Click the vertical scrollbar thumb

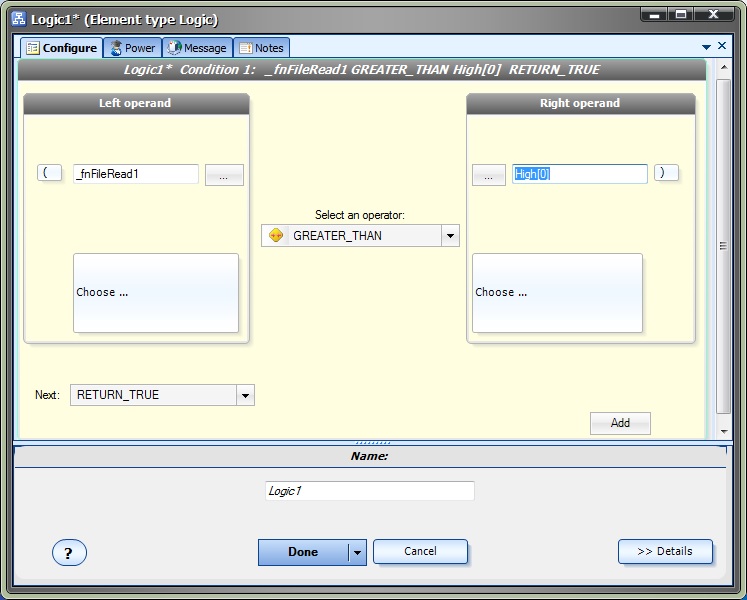click(724, 246)
